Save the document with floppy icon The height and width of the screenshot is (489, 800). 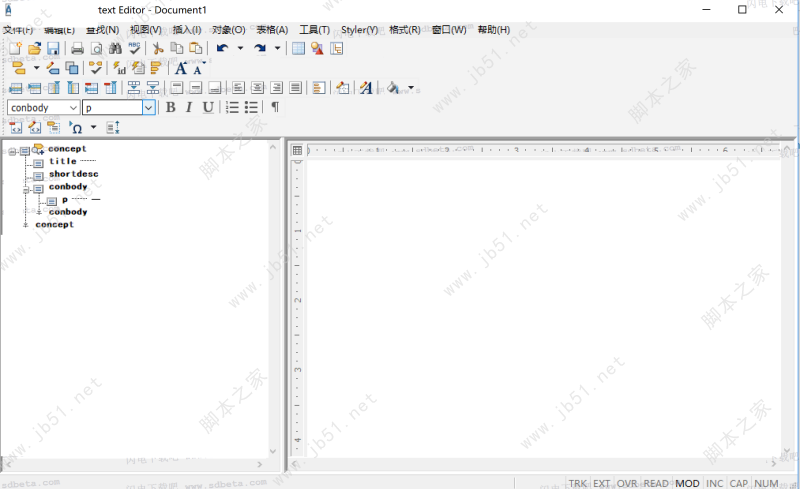(x=53, y=48)
